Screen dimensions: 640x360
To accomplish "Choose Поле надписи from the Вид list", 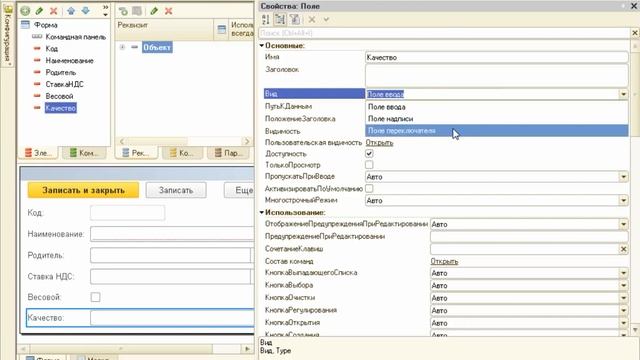I will coord(496,119).
